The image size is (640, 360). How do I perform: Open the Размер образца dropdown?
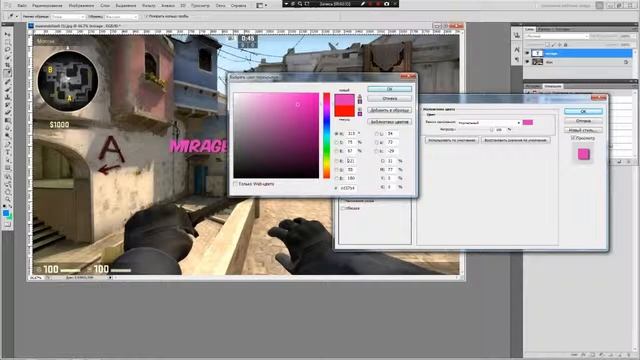[x=68, y=17]
